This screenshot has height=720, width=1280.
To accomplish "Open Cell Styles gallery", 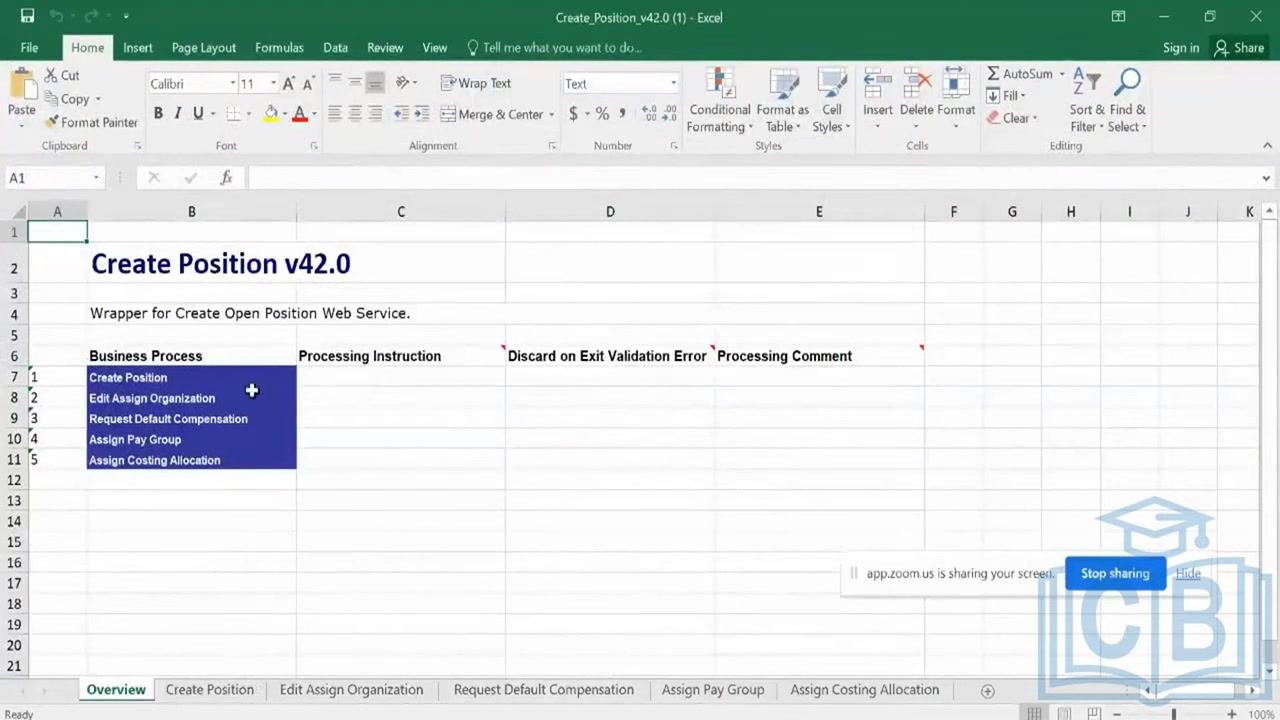I will coord(831,101).
